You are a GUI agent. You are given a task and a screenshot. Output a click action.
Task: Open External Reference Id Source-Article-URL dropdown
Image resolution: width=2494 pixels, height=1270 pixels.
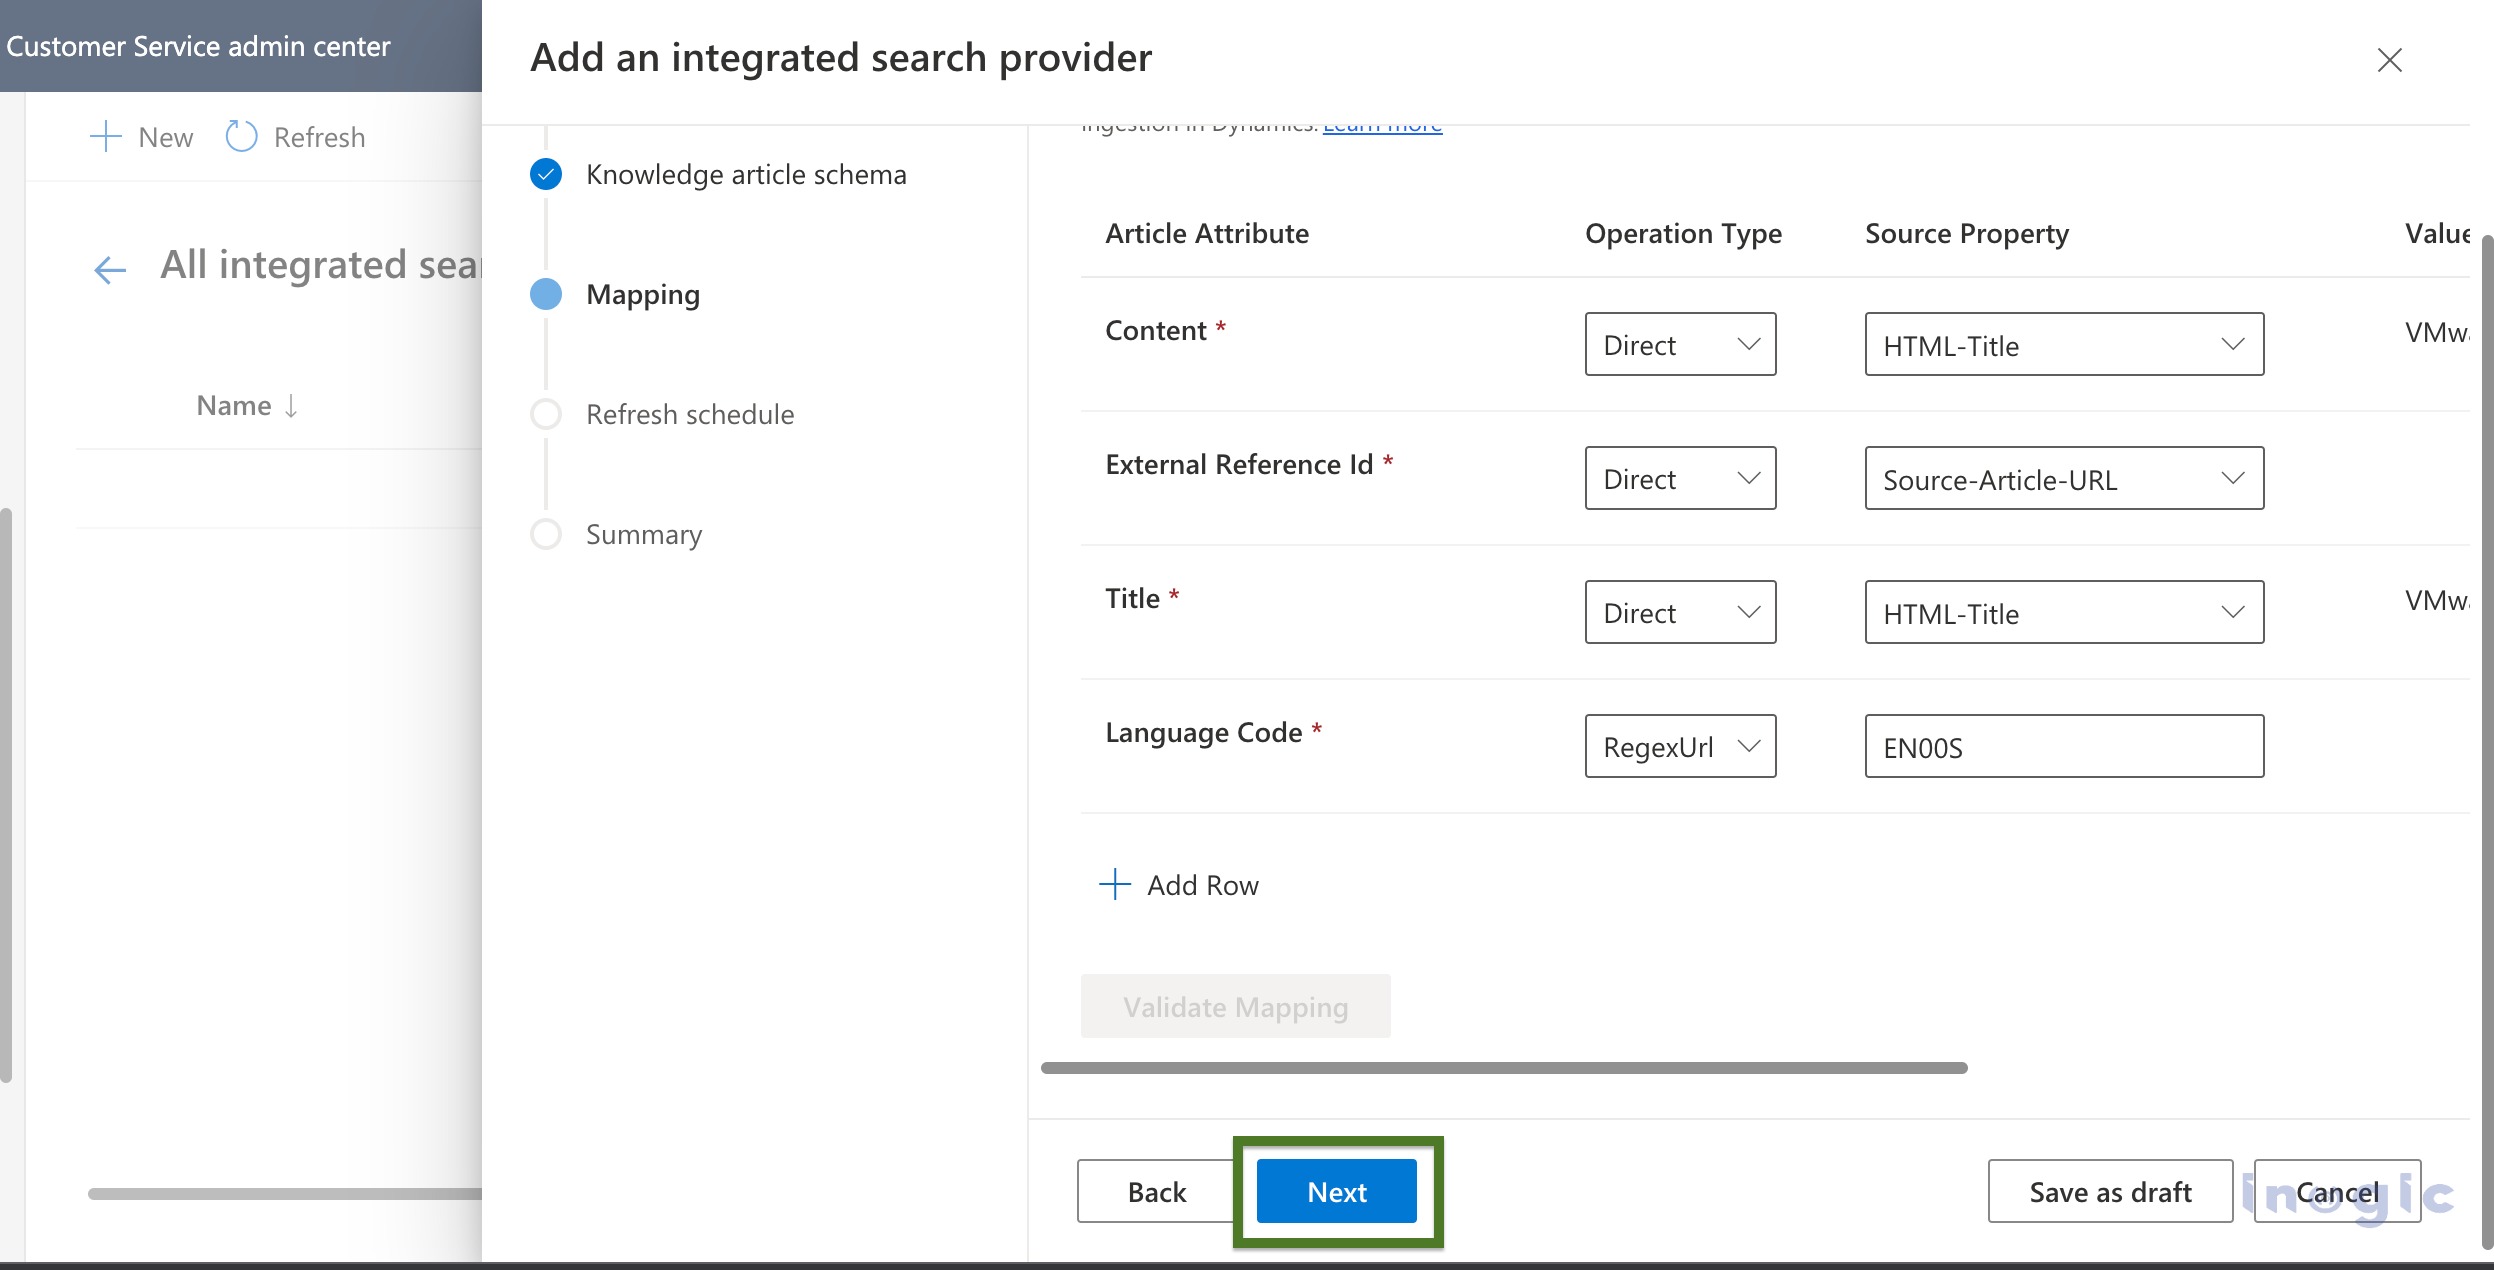pos(2063,479)
